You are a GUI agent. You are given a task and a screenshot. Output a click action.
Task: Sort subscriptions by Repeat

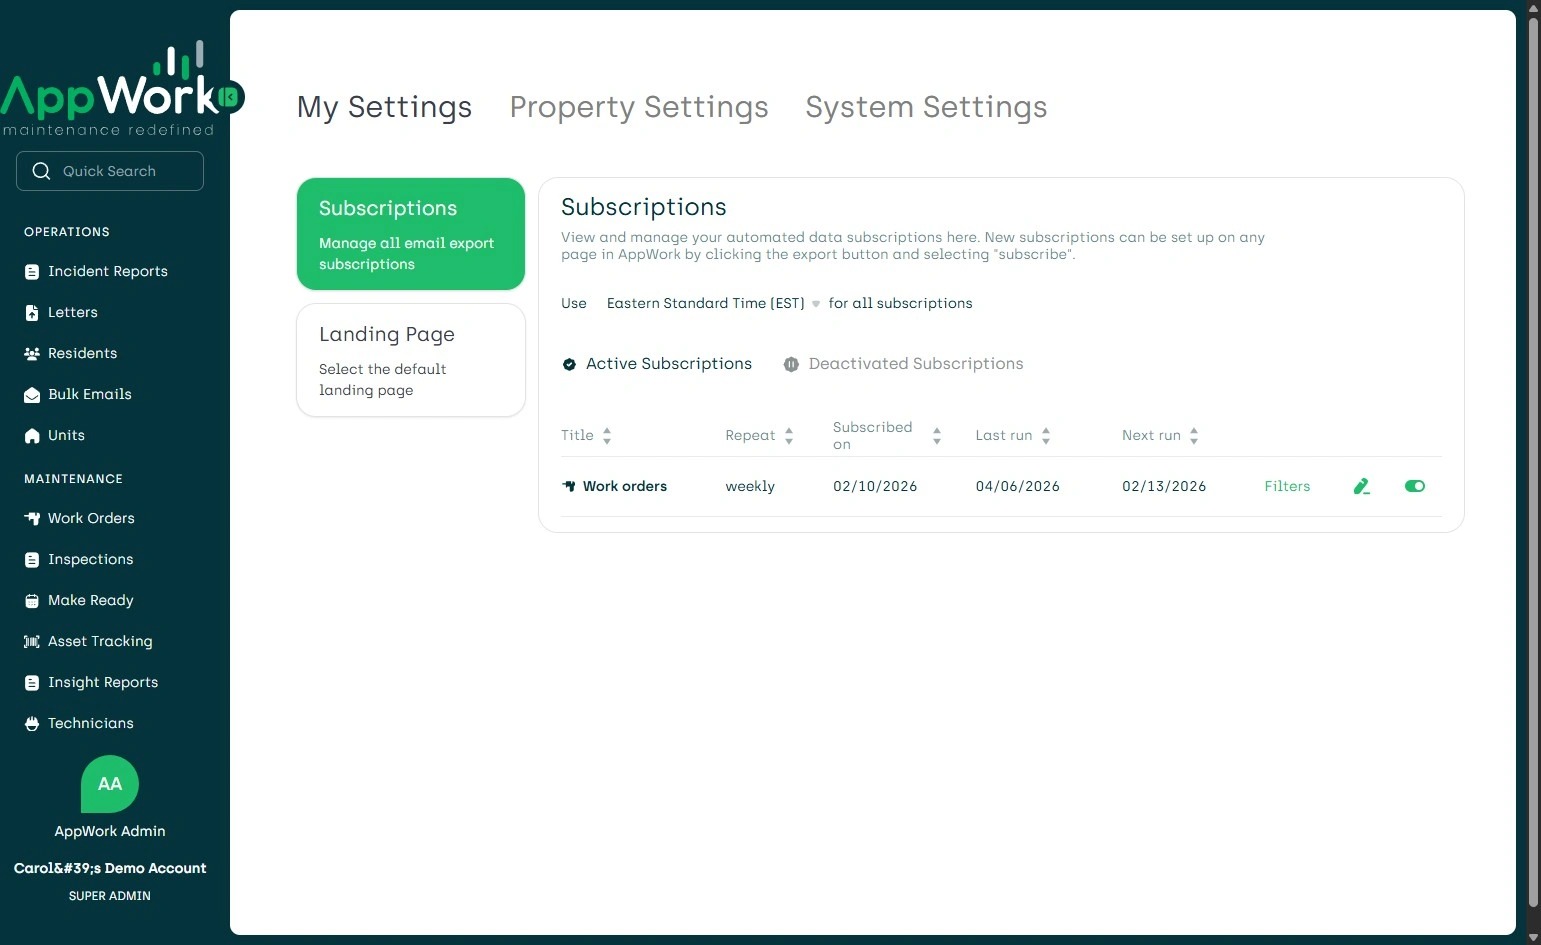pos(759,435)
